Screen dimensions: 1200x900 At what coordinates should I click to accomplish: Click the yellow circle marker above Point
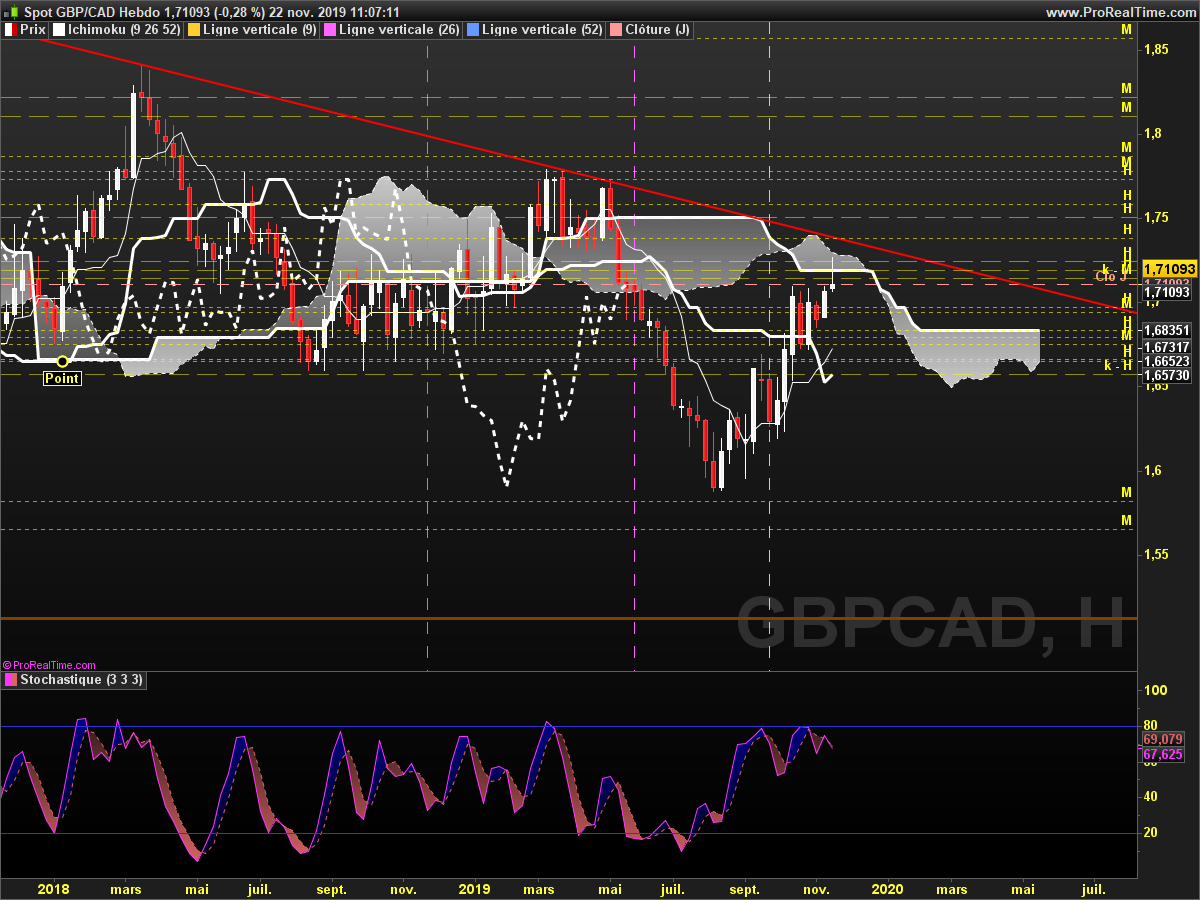point(62,361)
